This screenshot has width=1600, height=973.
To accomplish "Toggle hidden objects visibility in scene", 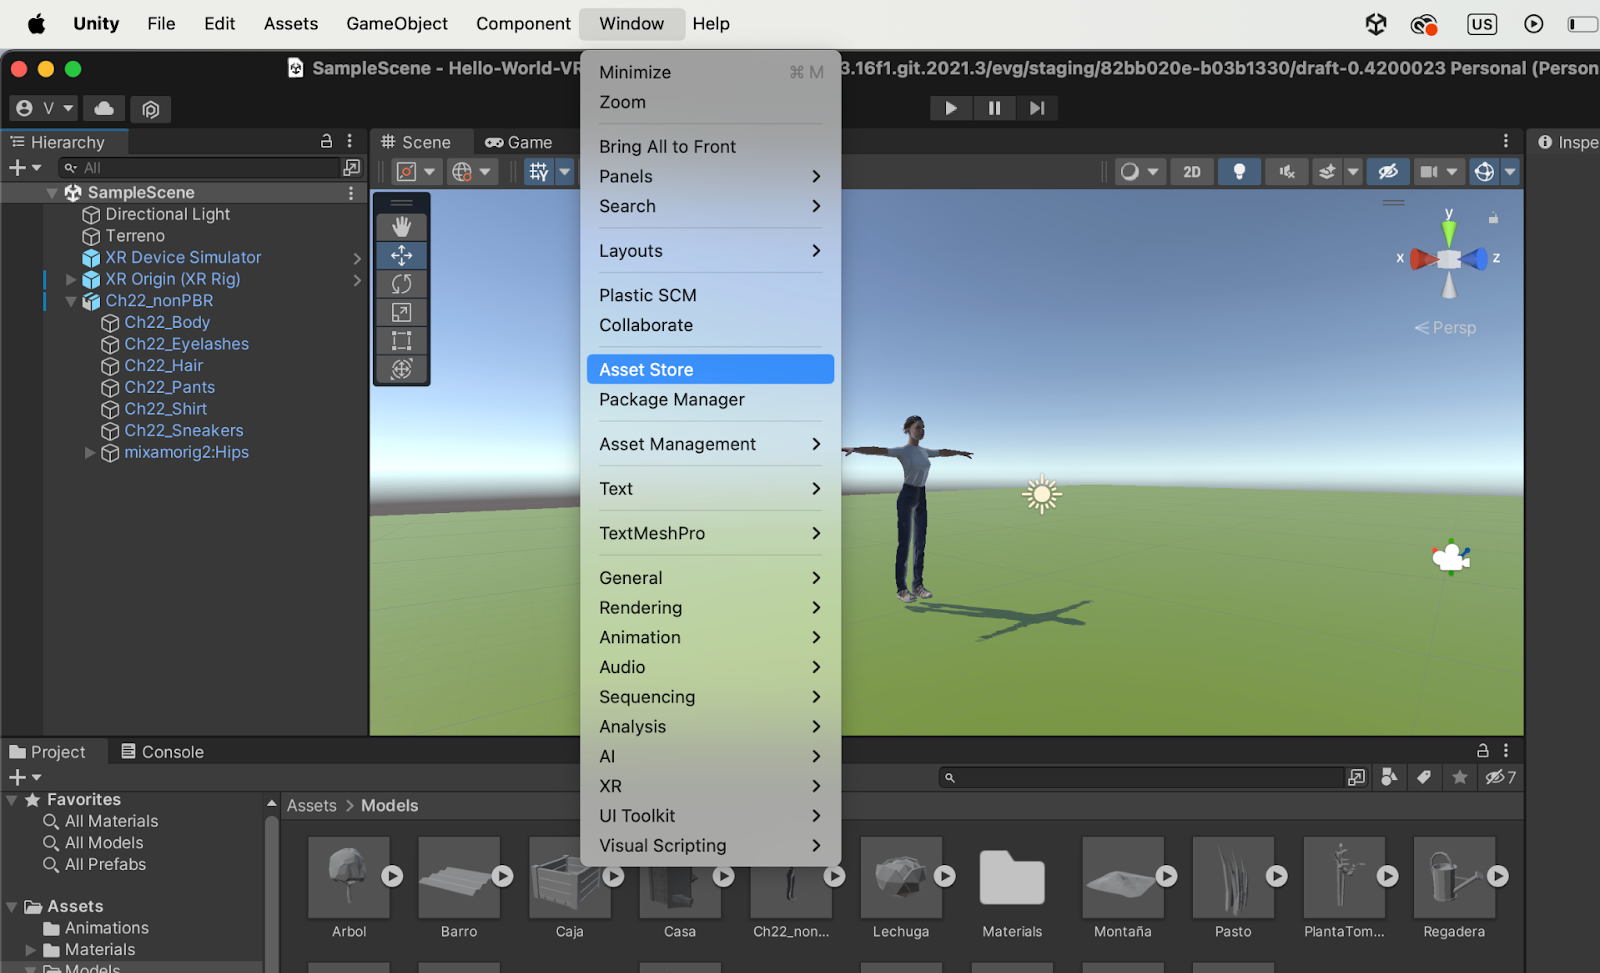I will 1387,172.
